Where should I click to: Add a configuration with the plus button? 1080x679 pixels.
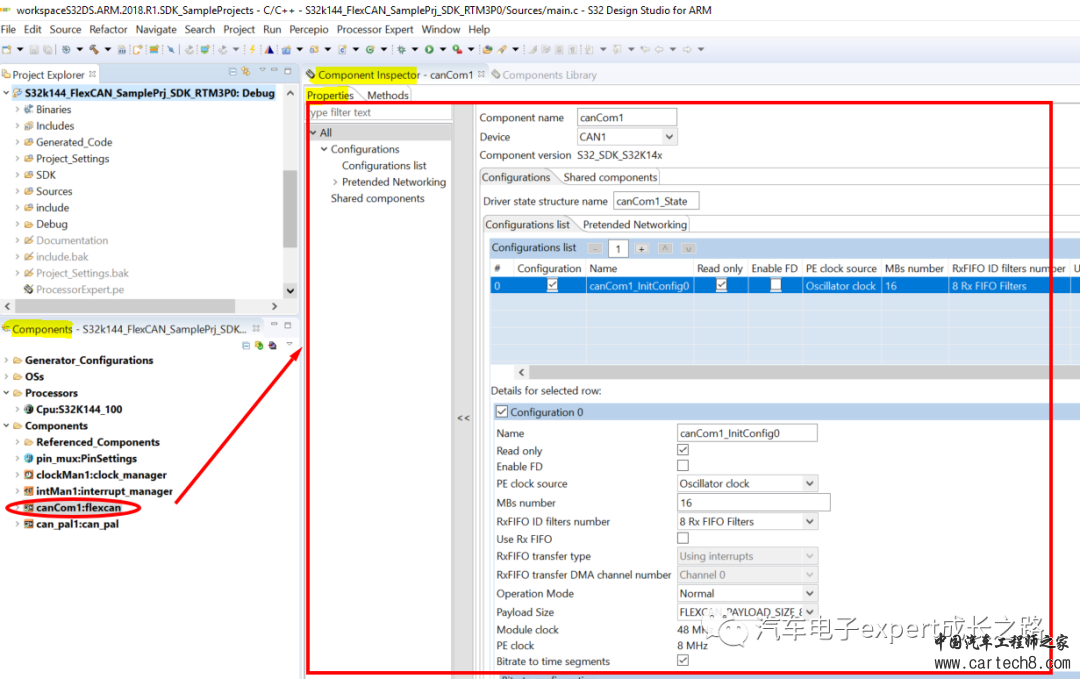click(x=641, y=249)
